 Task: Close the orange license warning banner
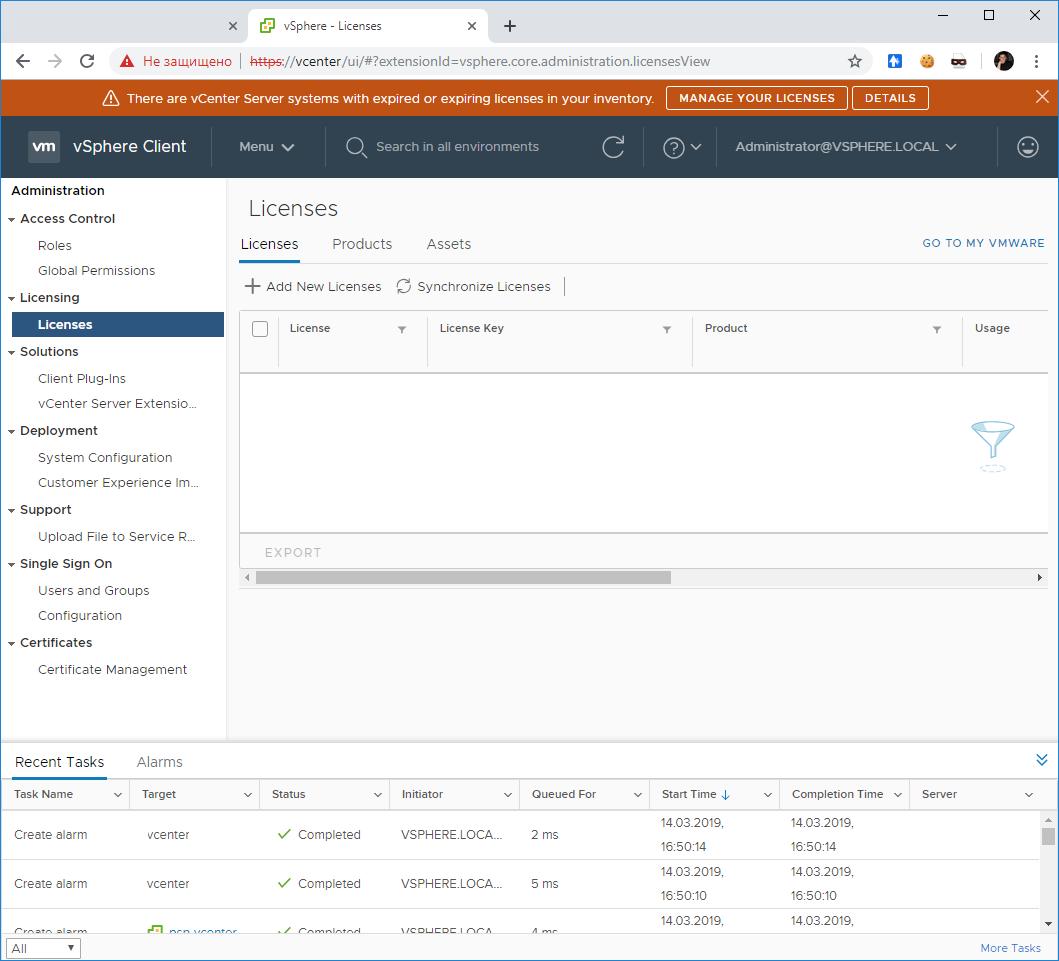point(1042,97)
